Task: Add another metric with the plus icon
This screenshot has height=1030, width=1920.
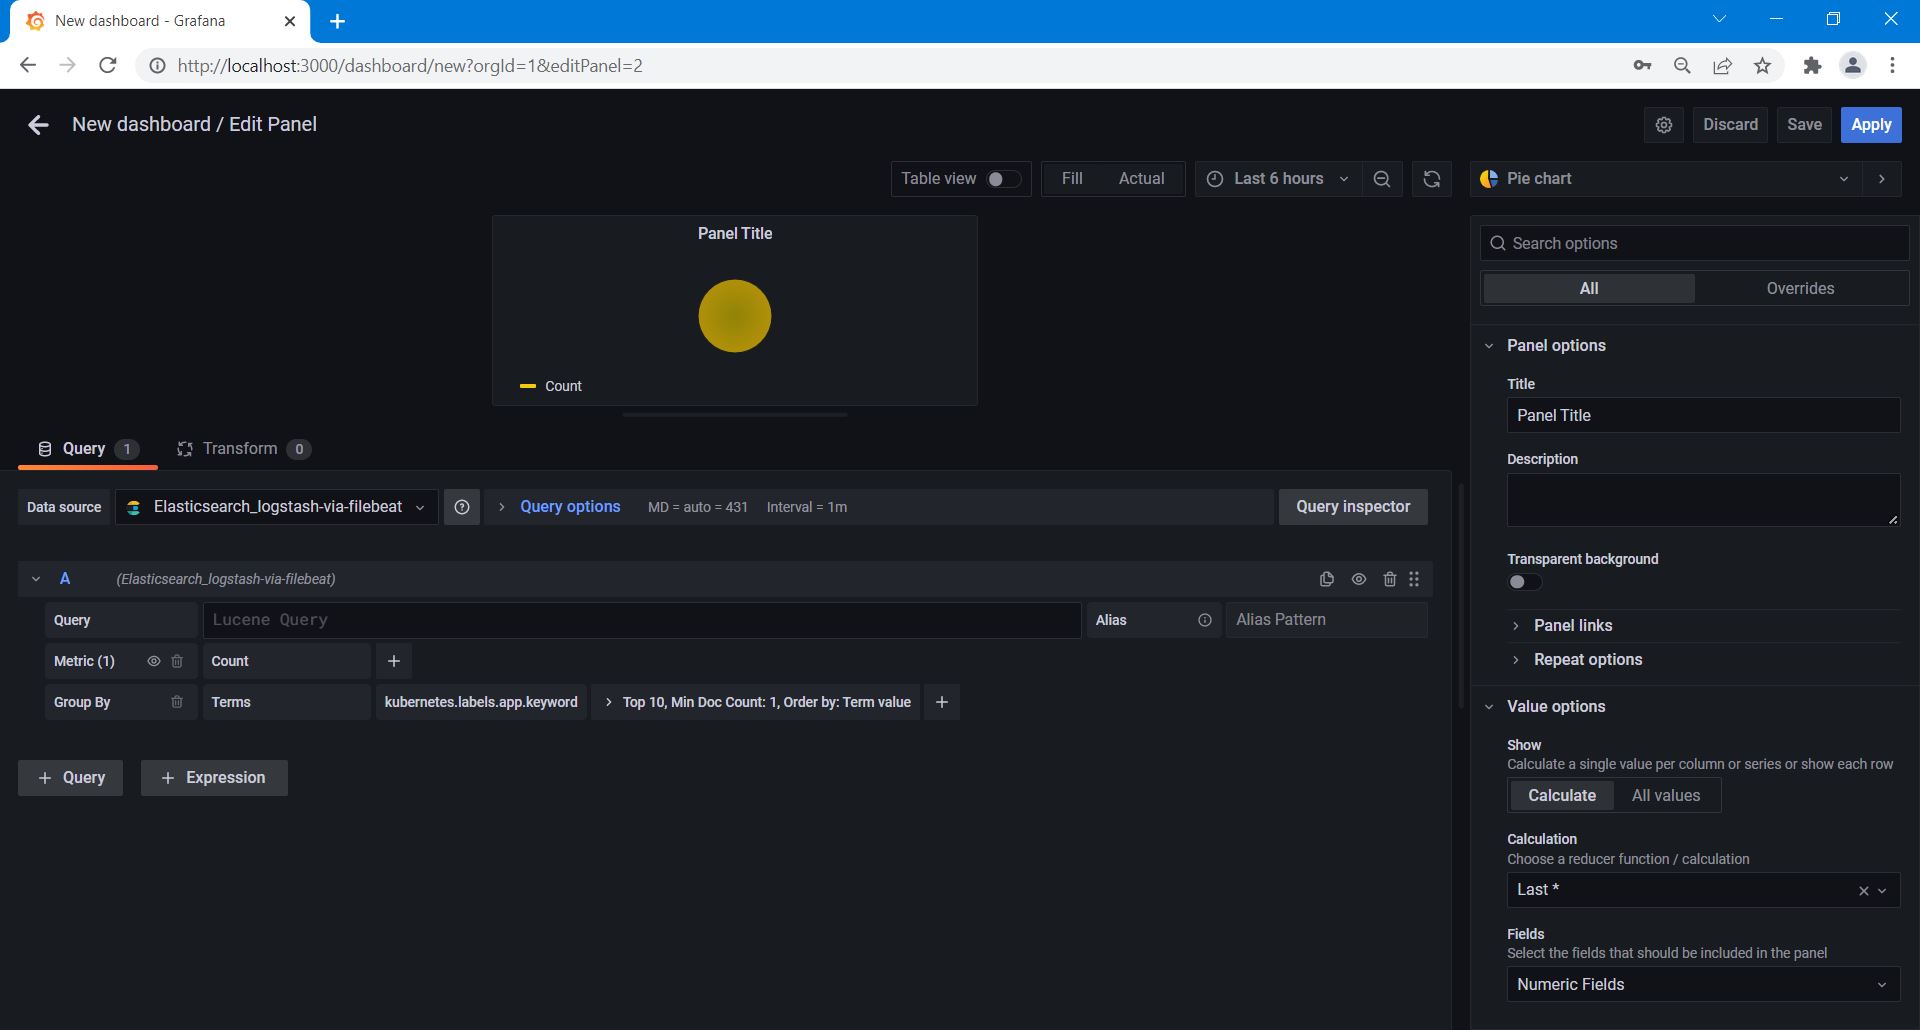Action: [394, 661]
